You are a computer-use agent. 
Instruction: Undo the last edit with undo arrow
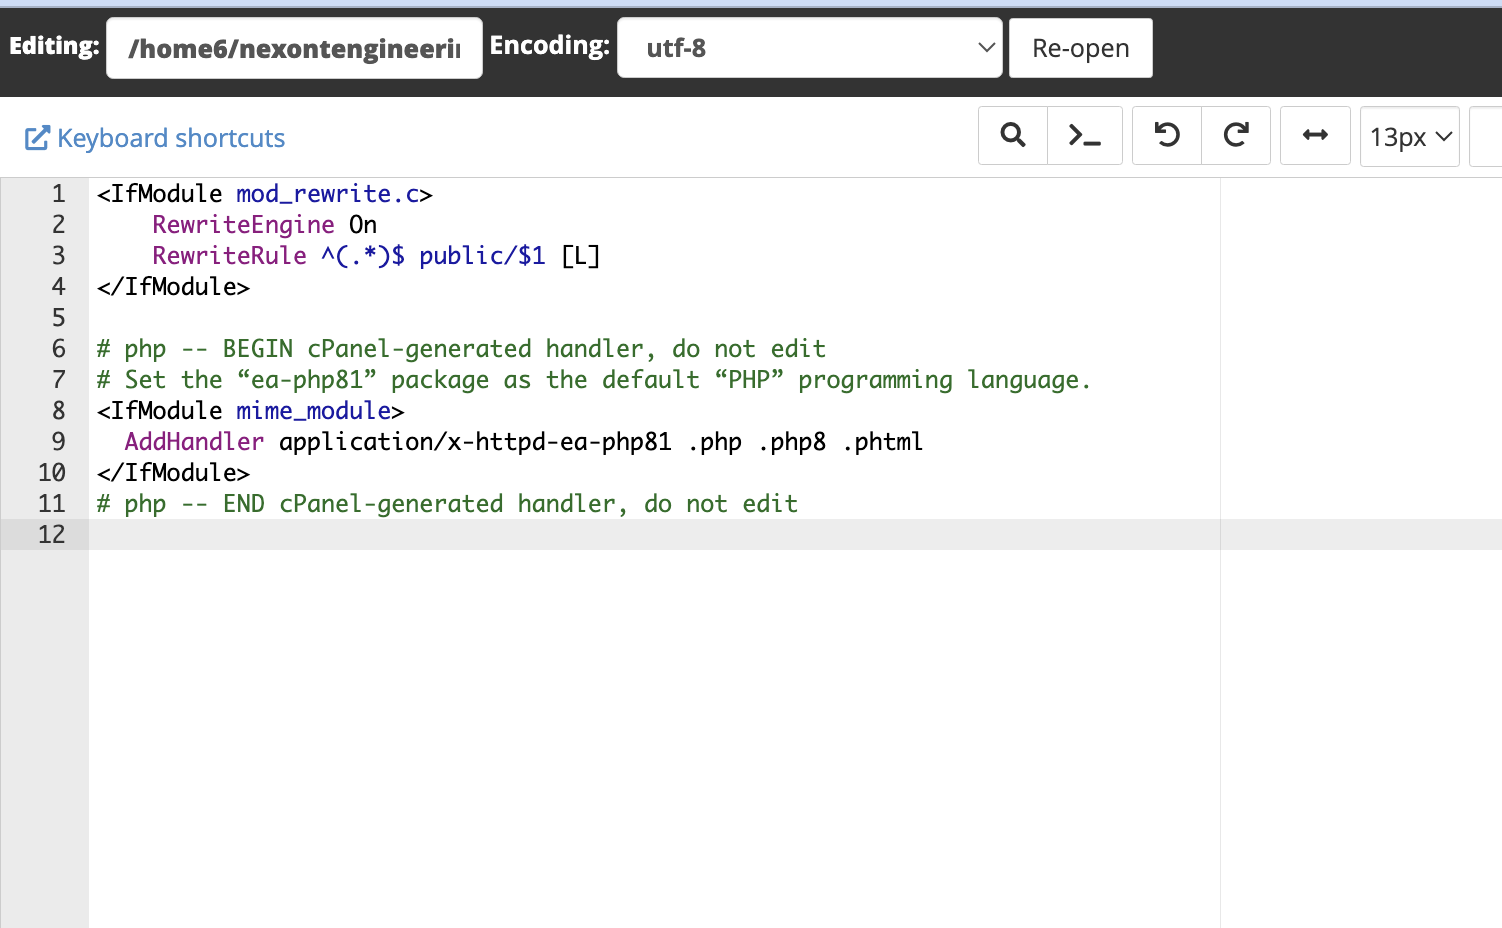point(1167,135)
